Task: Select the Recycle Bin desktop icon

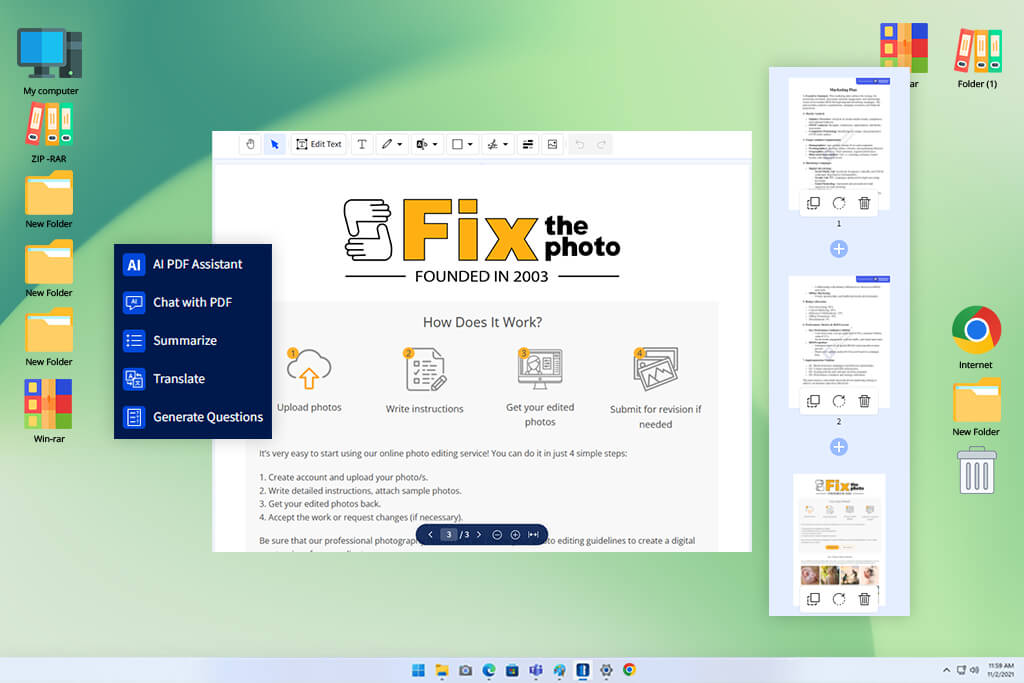Action: coord(976,470)
